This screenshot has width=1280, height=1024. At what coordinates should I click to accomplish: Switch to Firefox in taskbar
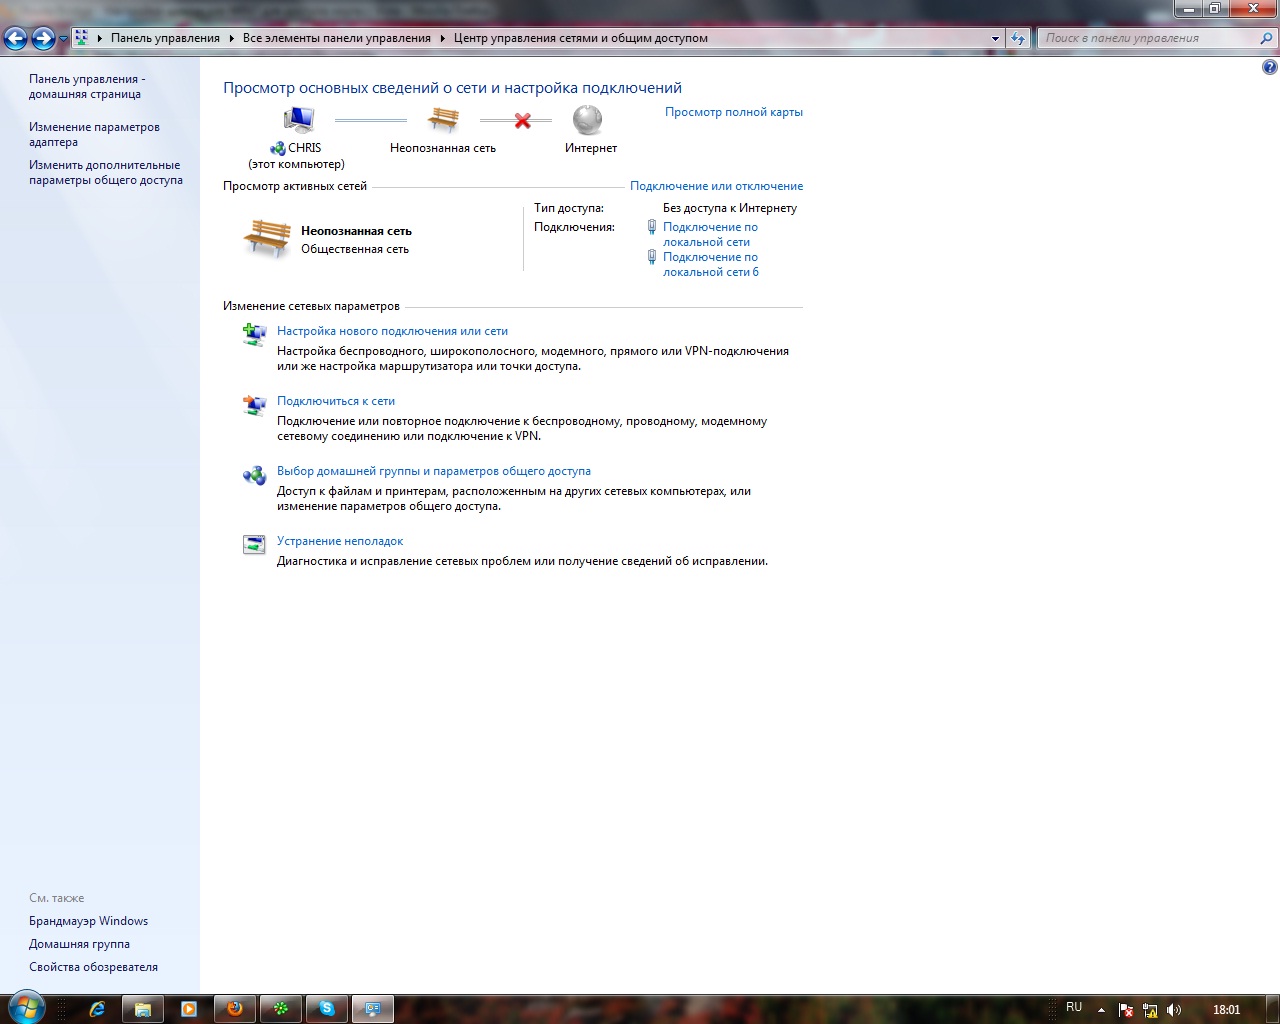coord(235,1009)
